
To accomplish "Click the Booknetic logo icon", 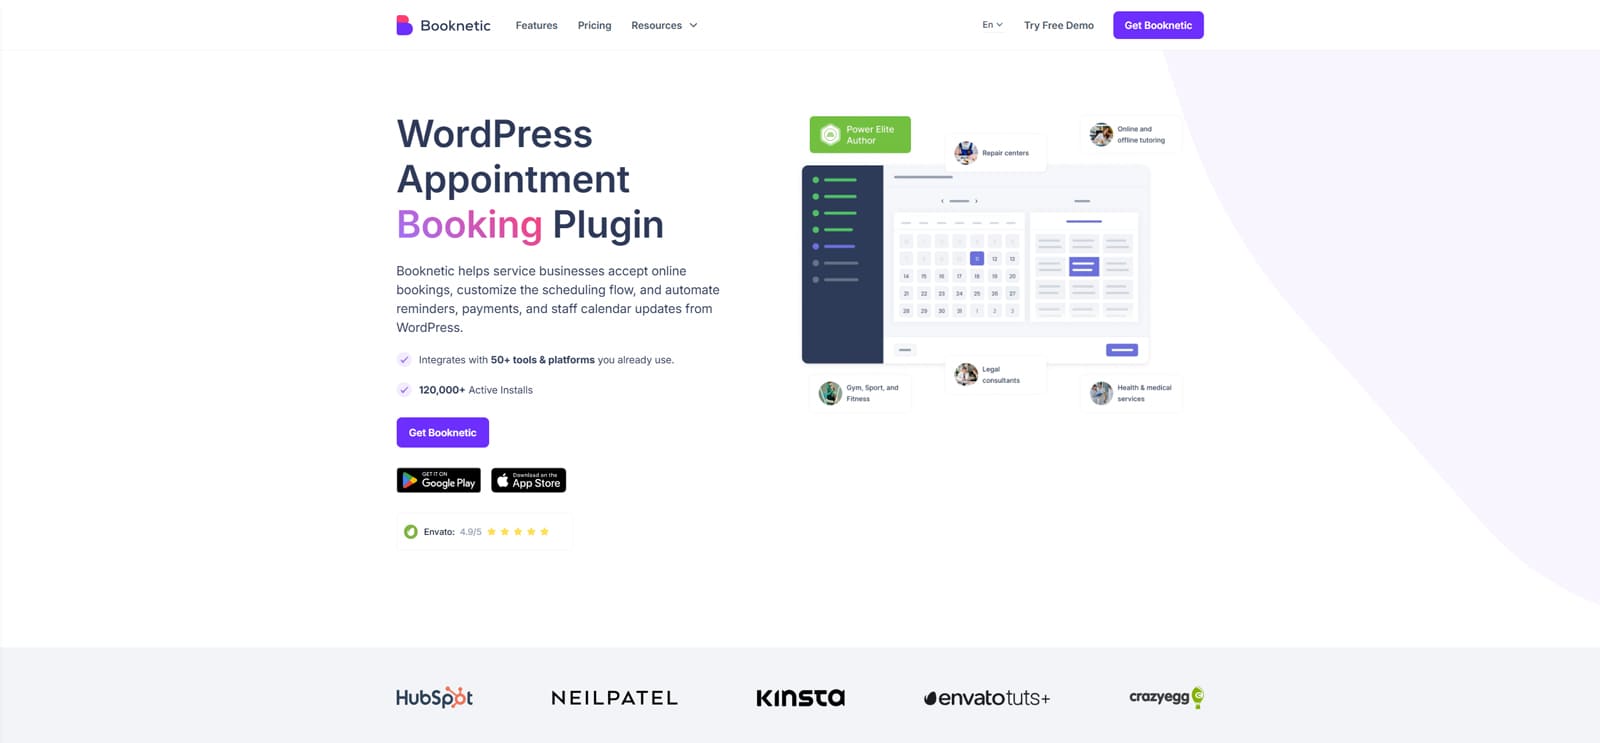I will click(404, 25).
